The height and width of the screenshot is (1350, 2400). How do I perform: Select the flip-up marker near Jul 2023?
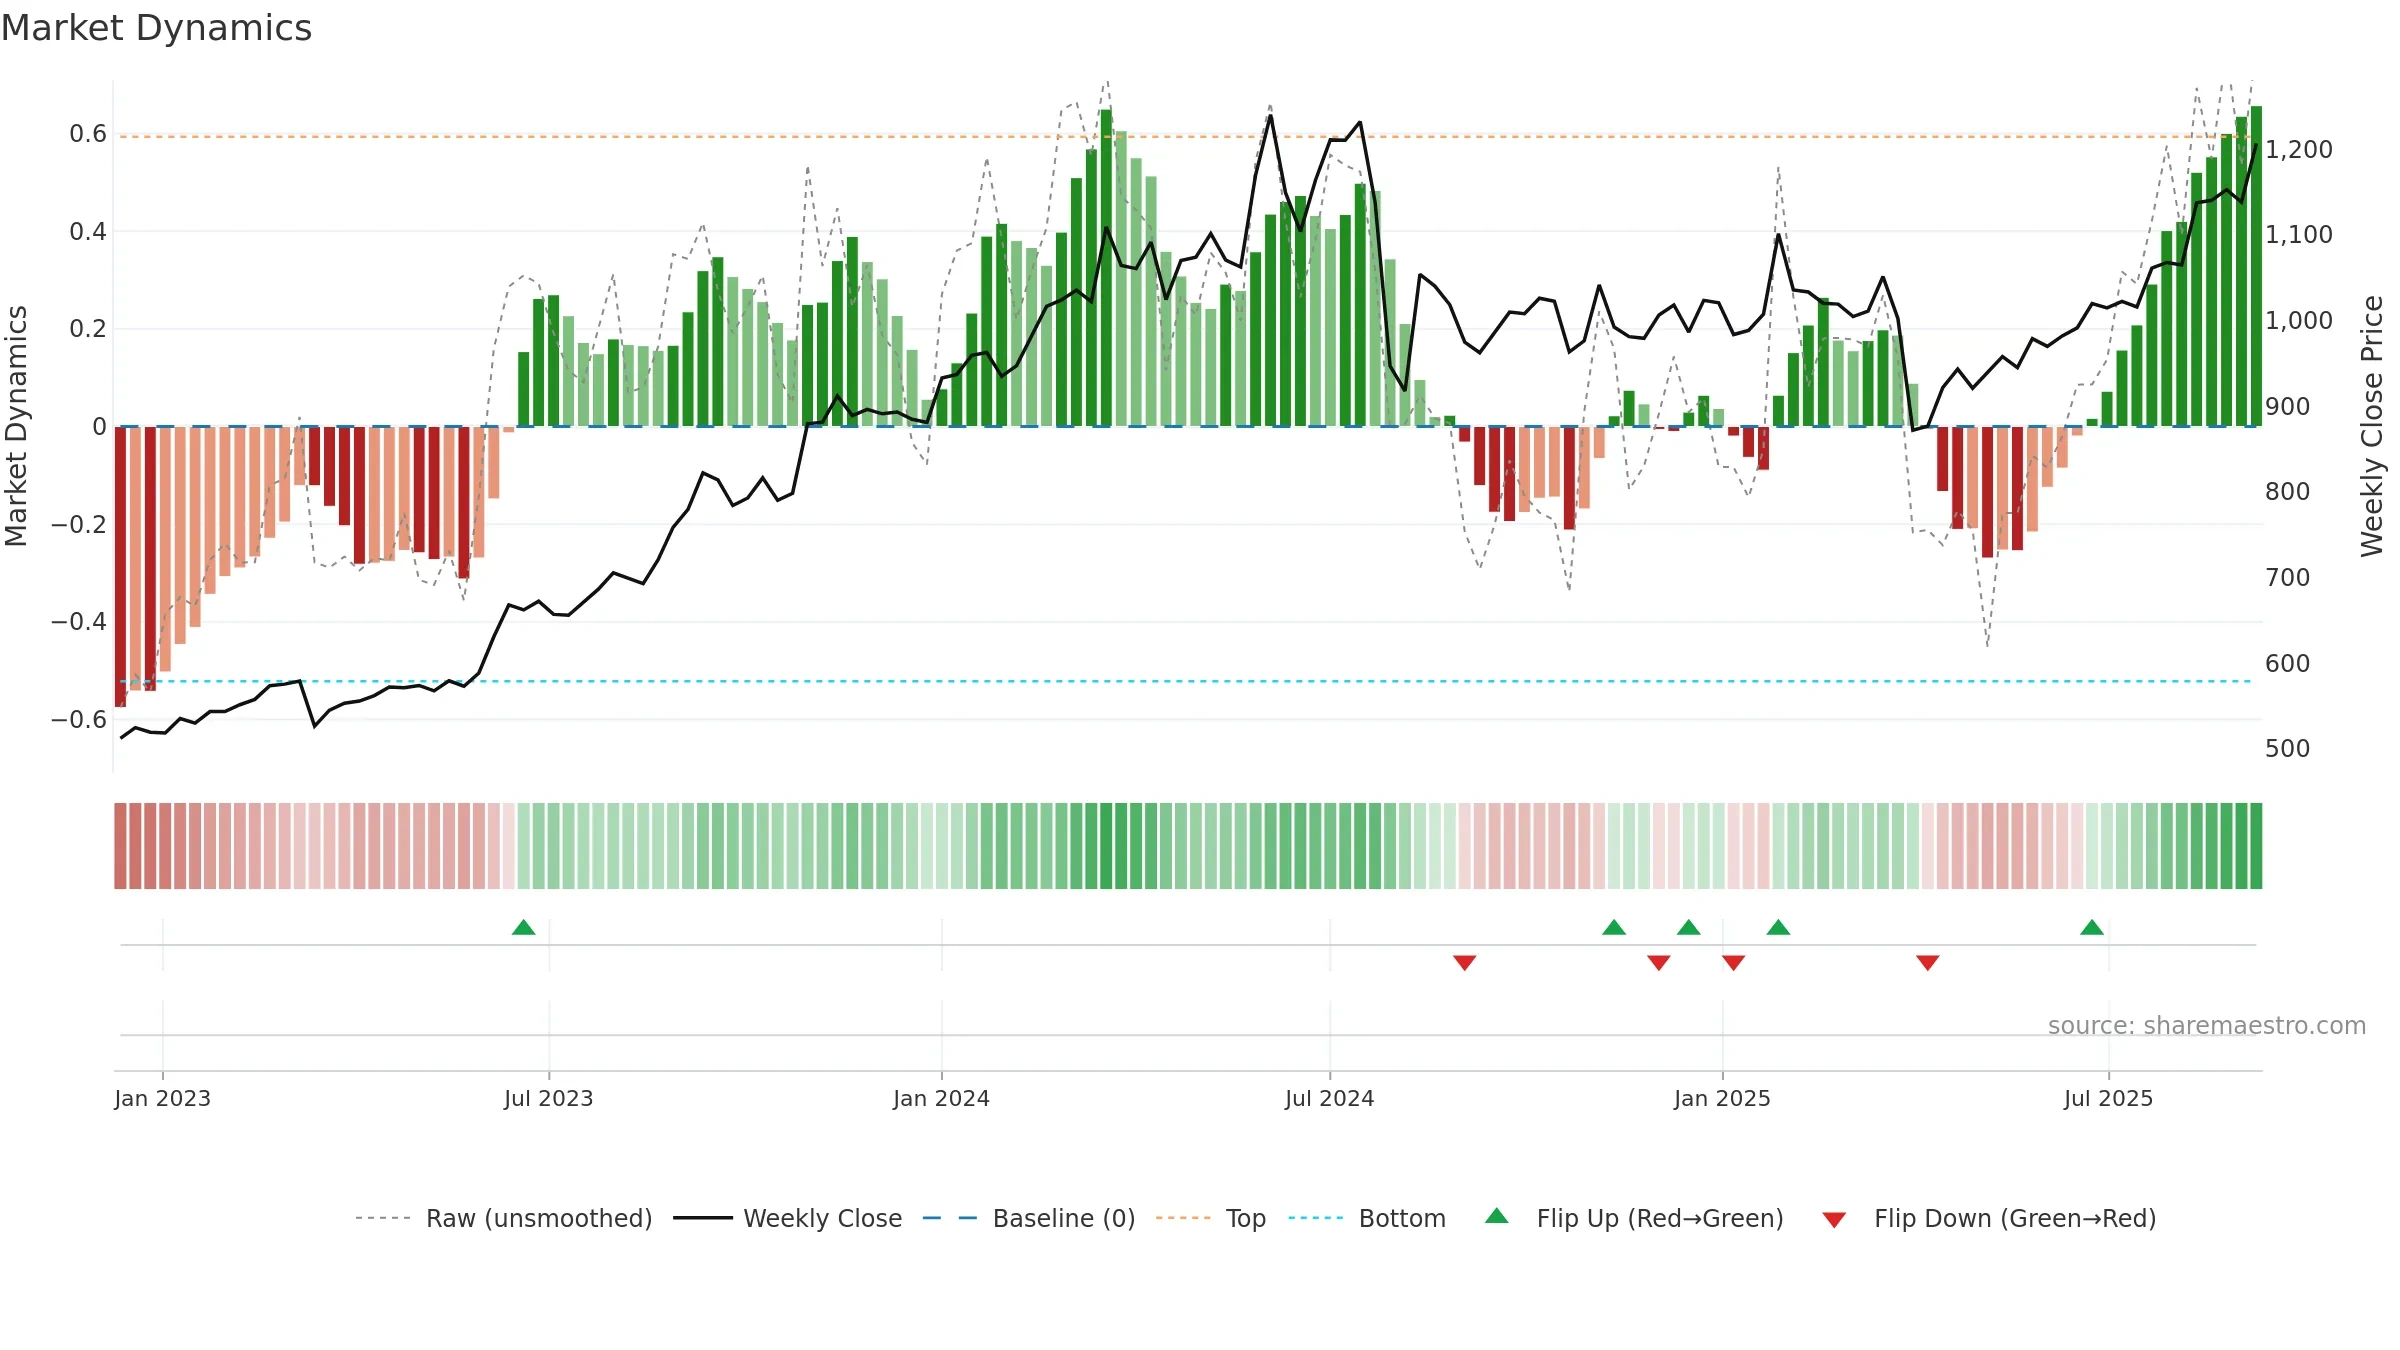[x=524, y=927]
